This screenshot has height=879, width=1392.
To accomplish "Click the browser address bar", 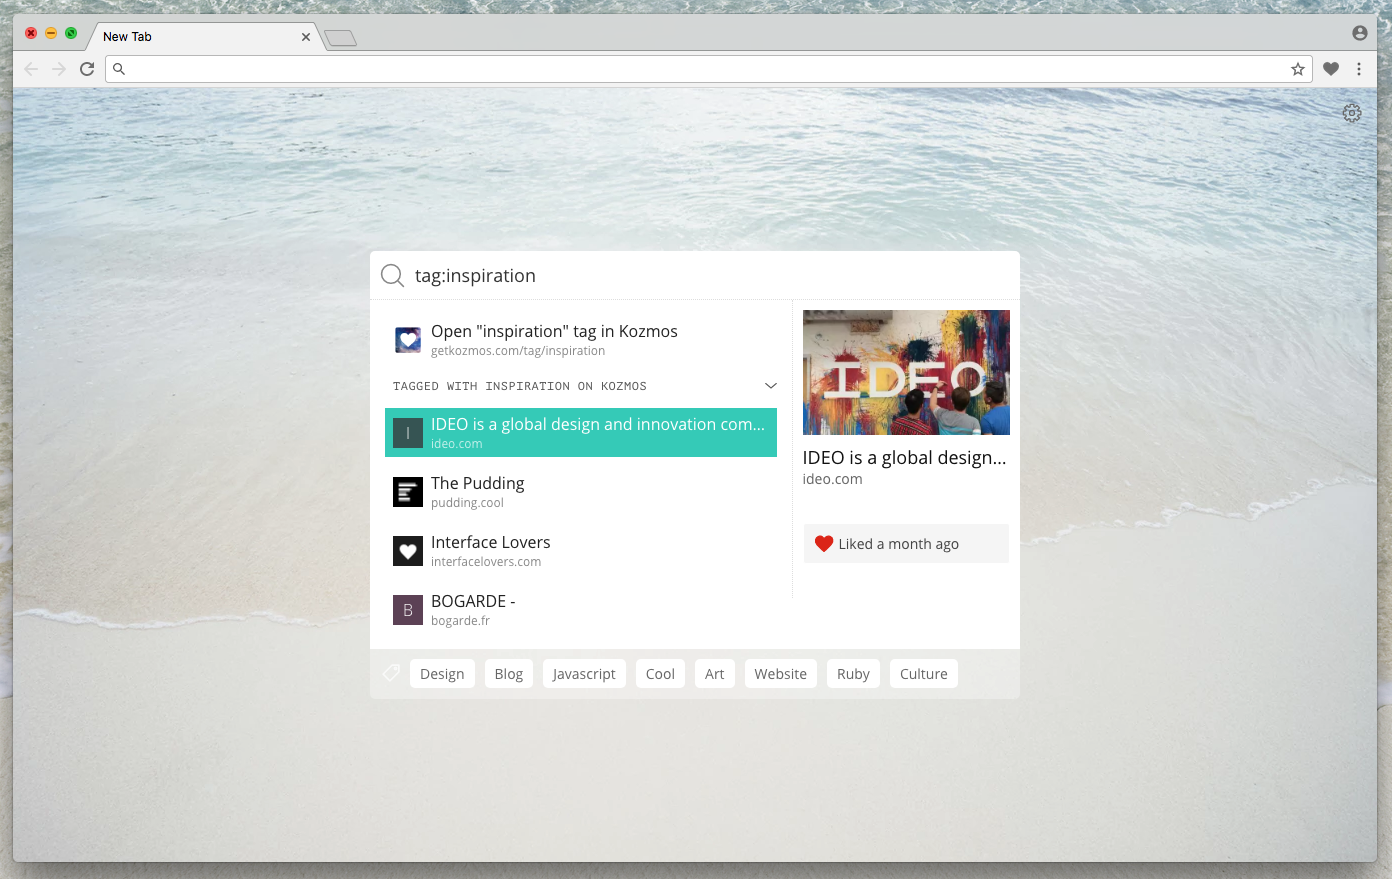I will pyautogui.click(x=708, y=69).
